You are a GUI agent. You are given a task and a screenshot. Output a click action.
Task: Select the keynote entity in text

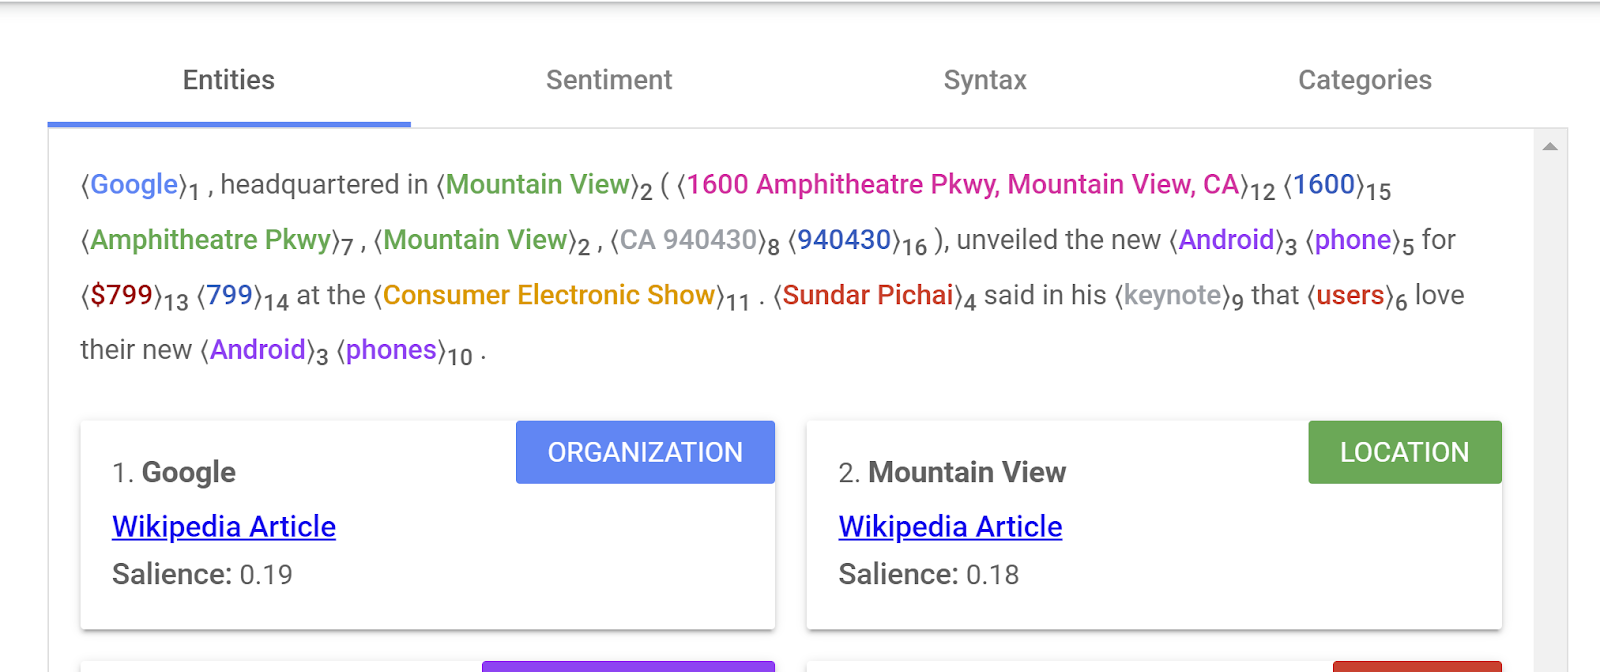[x=1172, y=296]
